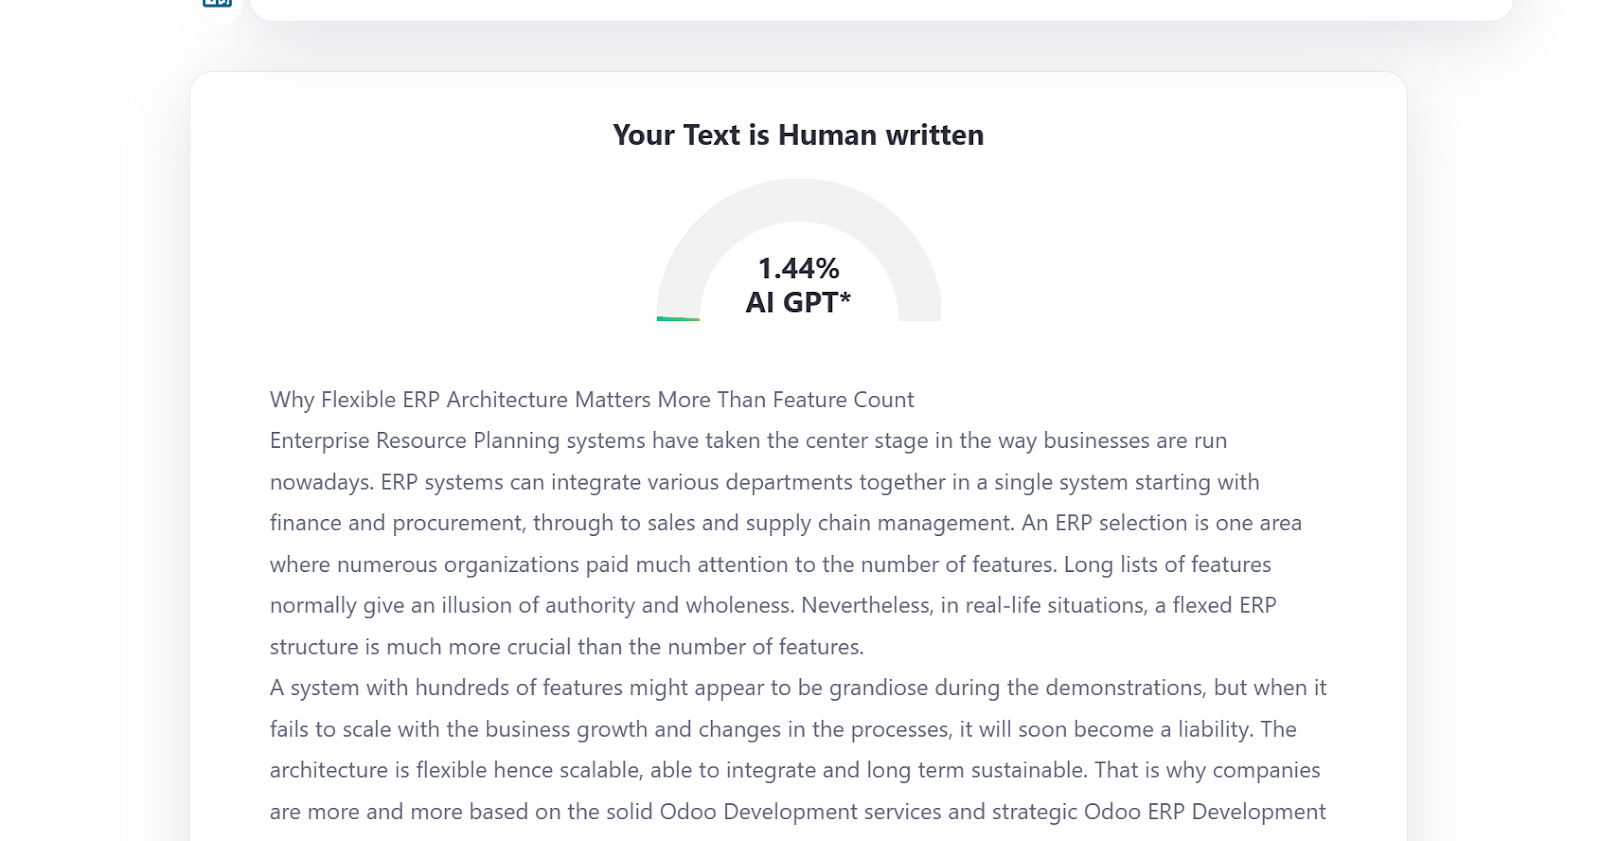This screenshot has width=1600, height=841.
Task: Click the Your Text is Human written heading
Action: tap(797, 134)
